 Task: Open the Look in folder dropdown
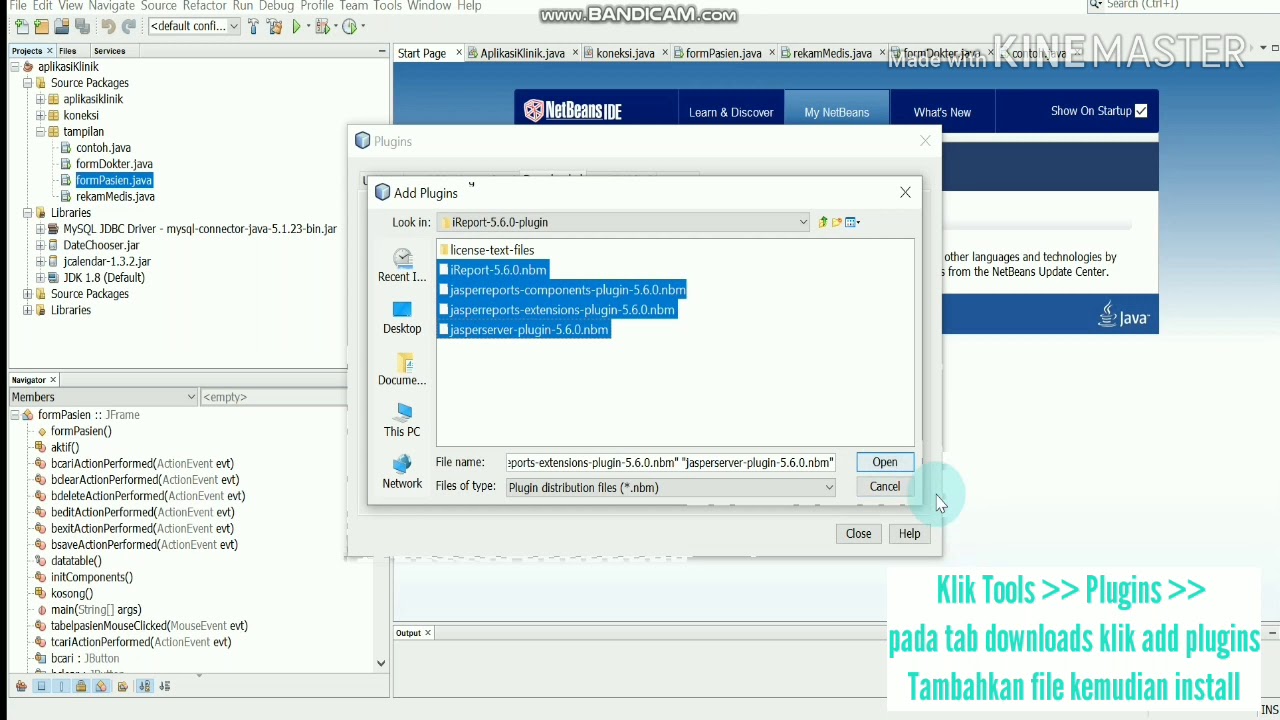[803, 222]
